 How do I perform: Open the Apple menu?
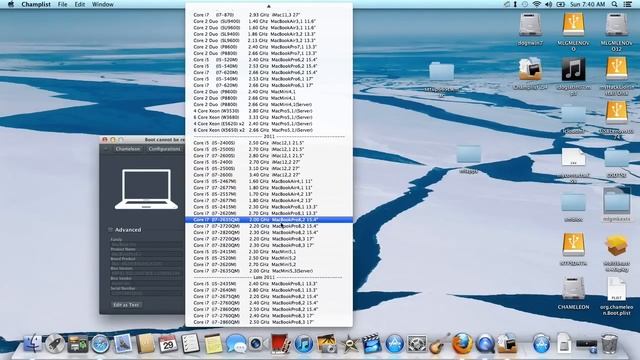click(11, 4)
